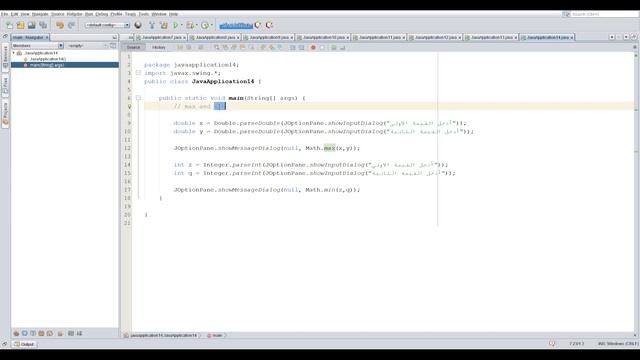Open the Tools menu

144,14
